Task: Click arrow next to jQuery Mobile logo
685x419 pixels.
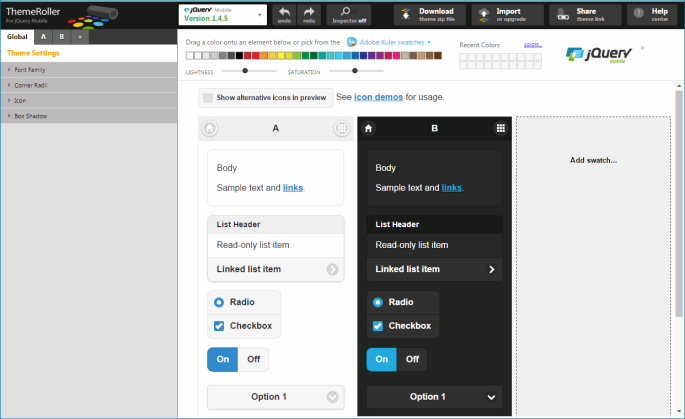Action: click(x=643, y=48)
